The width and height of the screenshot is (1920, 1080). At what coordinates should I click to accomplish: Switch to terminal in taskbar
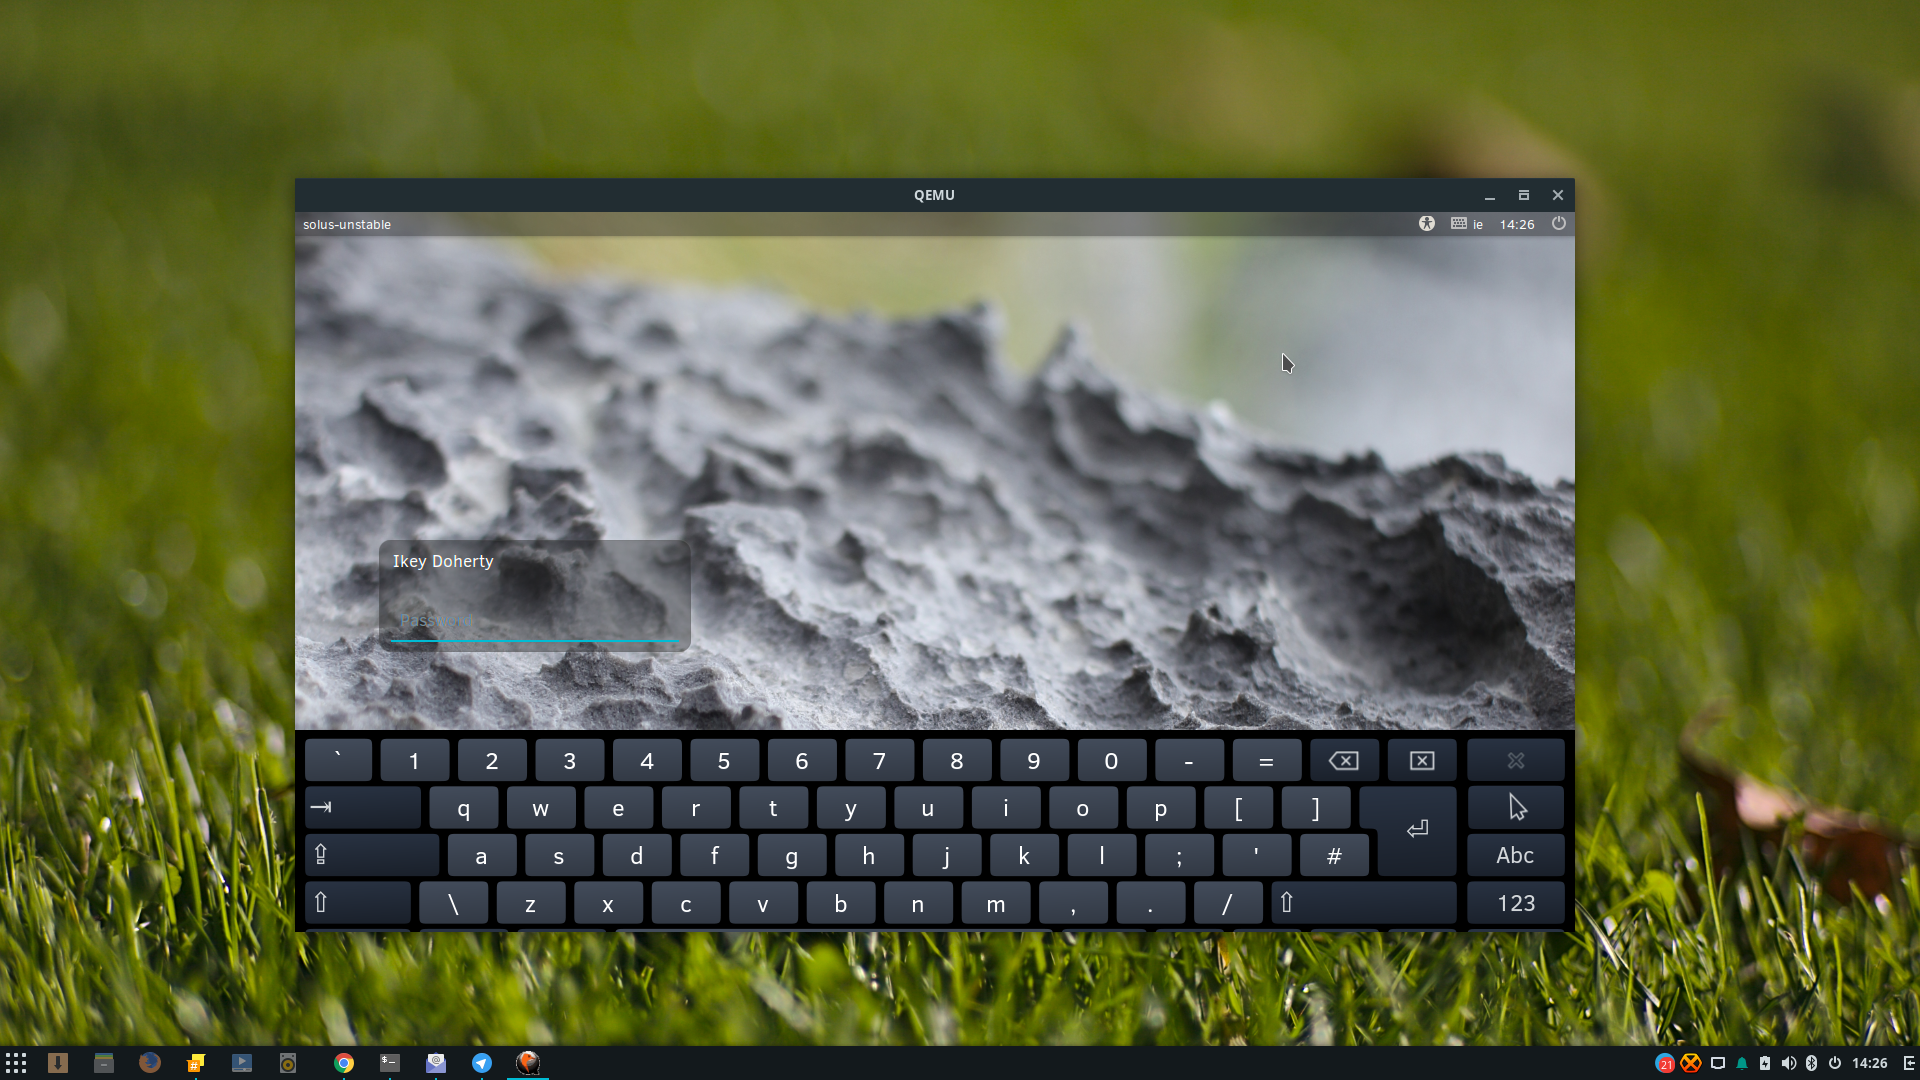(x=390, y=1063)
